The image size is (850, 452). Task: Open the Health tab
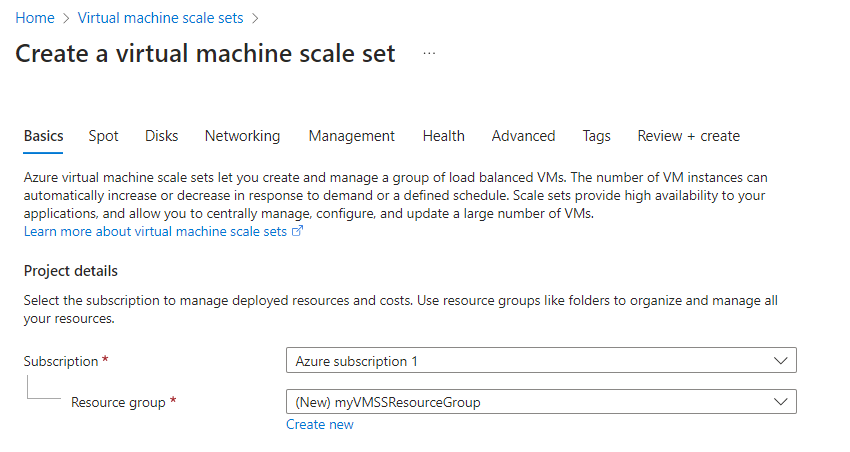(x=443, y=136)
